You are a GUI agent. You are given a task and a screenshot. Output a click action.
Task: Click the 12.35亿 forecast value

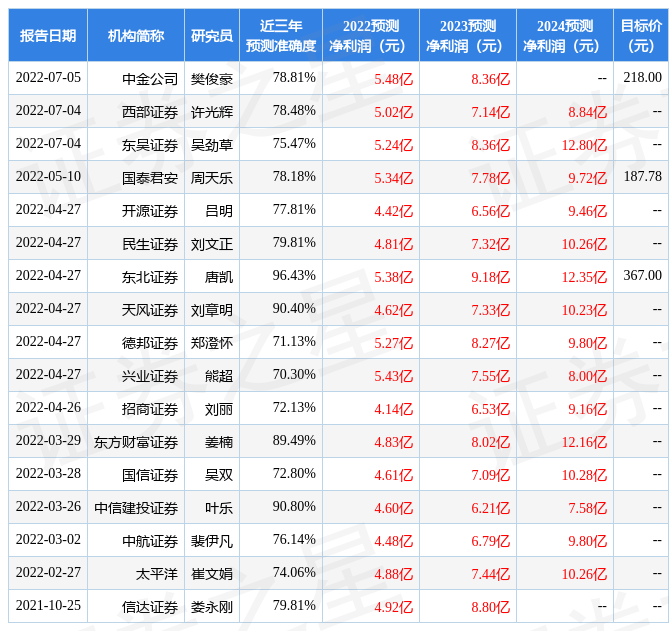point(584,277)
